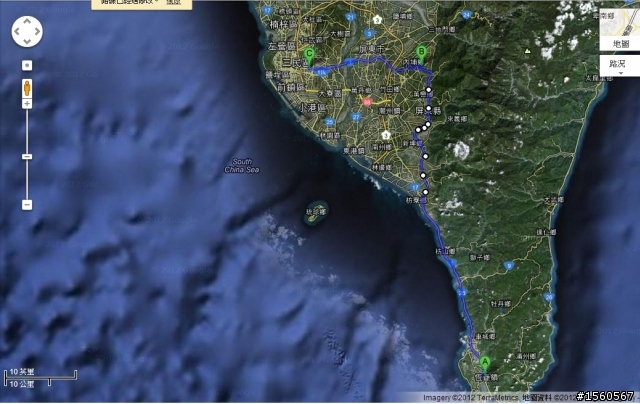This screenshot has height=404, width=640.
Task: Click the 小港區 district label
Action: (x=313, y=108)
